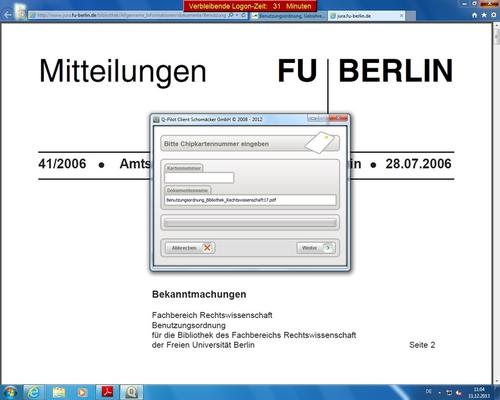Image resolution: width=500 pixels, height=400 pixels.
Task: Open the Internet Explorer home icon
Action: click(474, 15)
